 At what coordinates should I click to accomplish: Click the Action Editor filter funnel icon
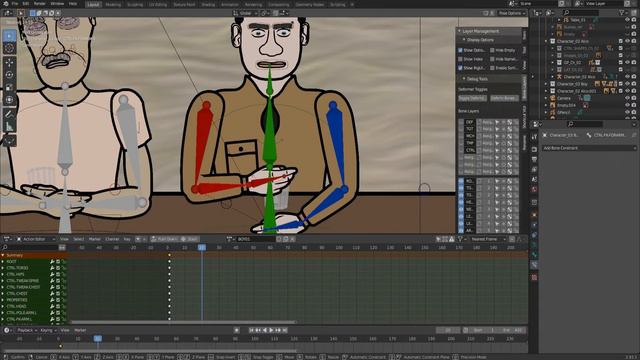coord(460,239)
